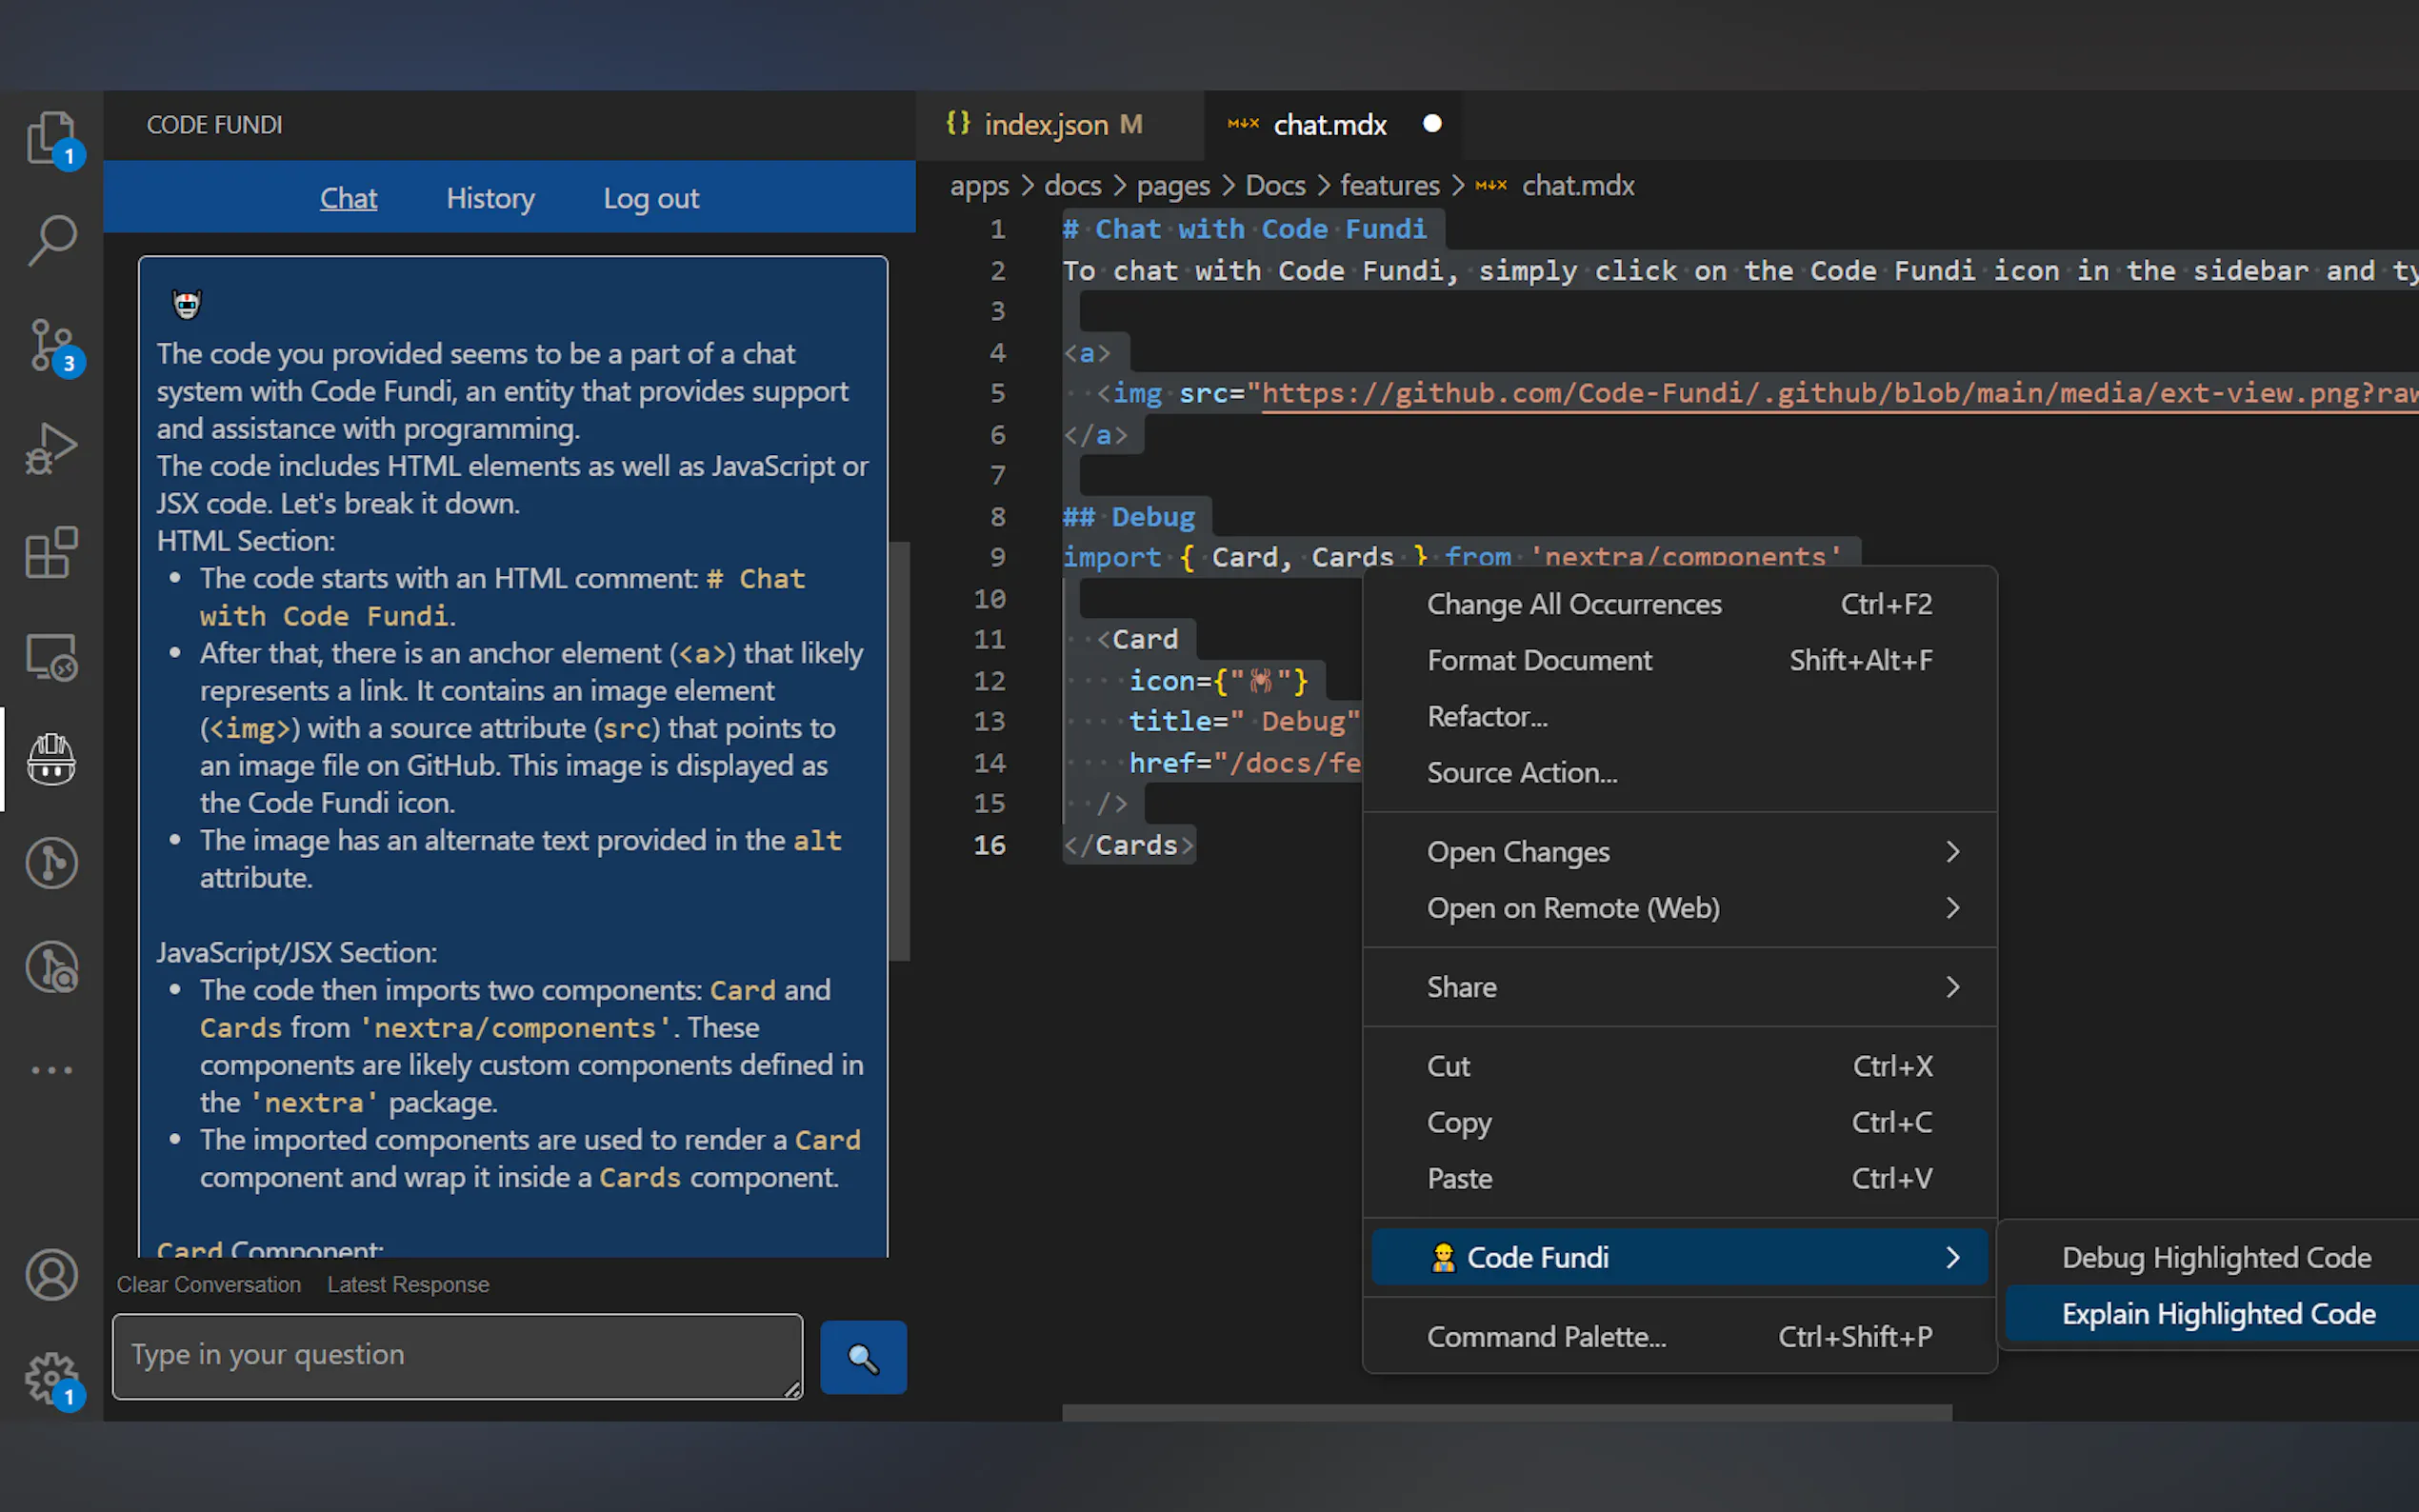Click the 'CODE FUNDI' panel title

click(214, 125)
